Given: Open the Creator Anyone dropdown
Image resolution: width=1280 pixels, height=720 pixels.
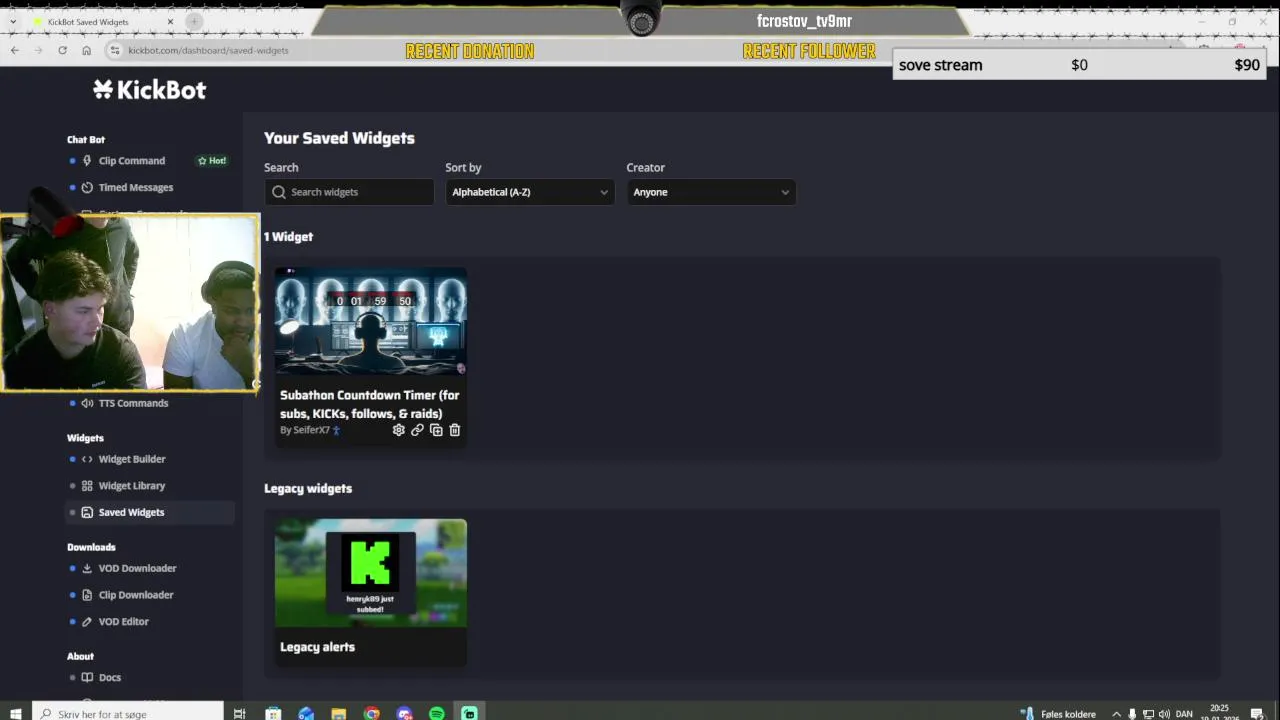Looking at the screenshot, I should click(711, 192).
